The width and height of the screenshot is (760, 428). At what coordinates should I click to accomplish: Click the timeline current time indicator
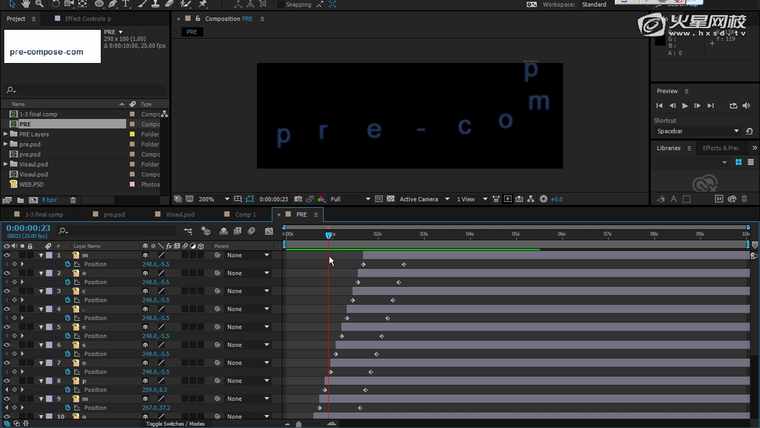328,235
